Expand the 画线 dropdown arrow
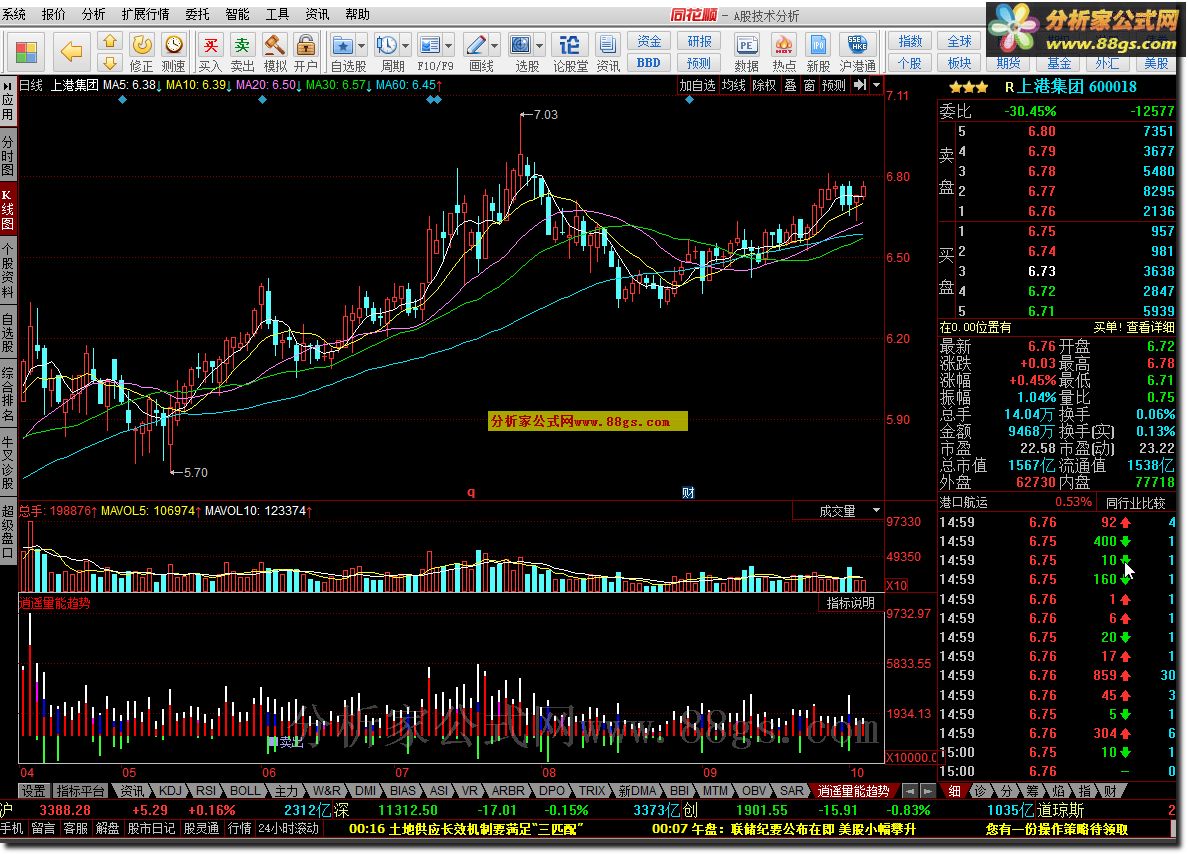The width and height of the screenshot is (1188, 854). 494,45
